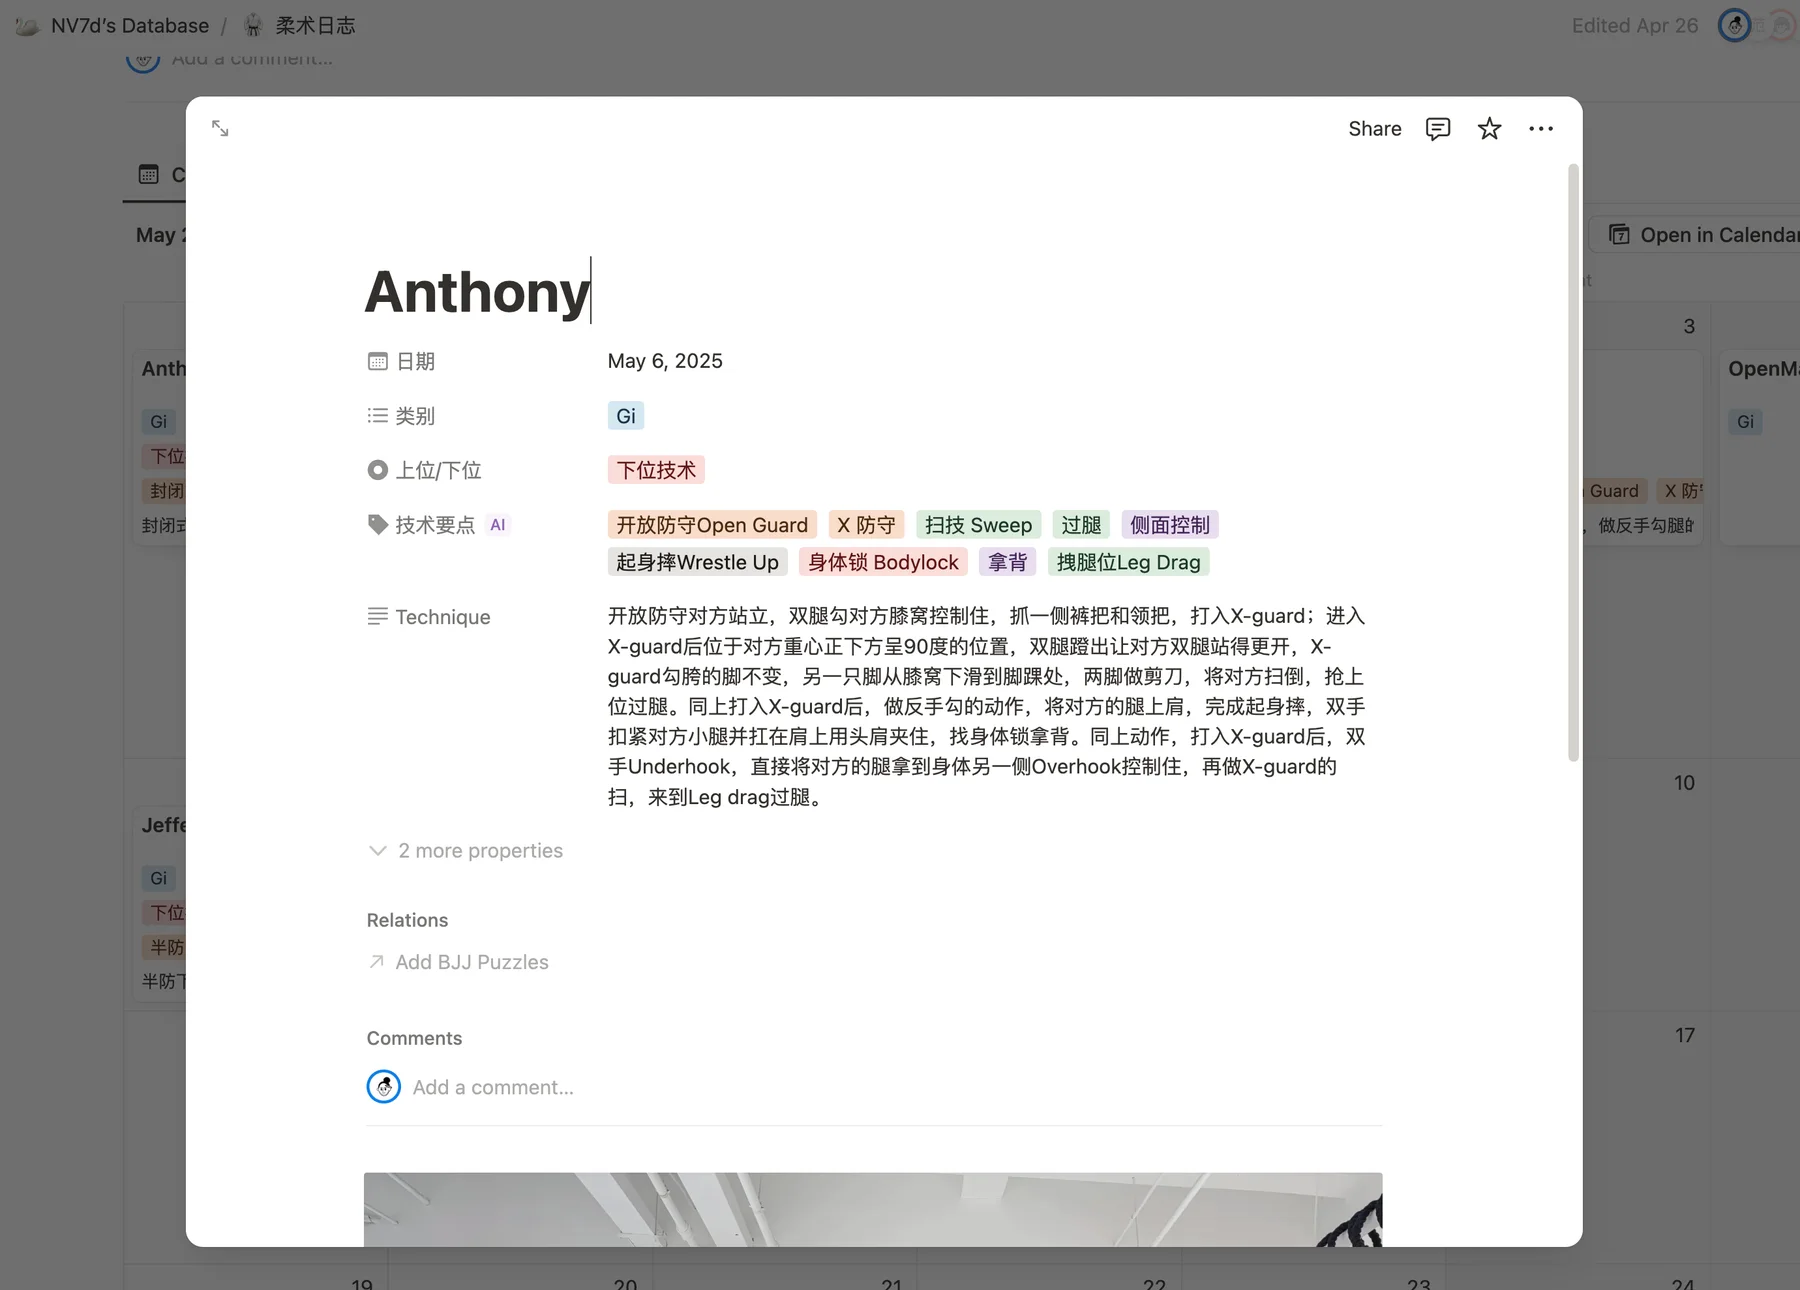Click the tag icon beside 技术要点
Image resolution: width=1800 pixels, height=1290 pixels.
coord(377,525)
